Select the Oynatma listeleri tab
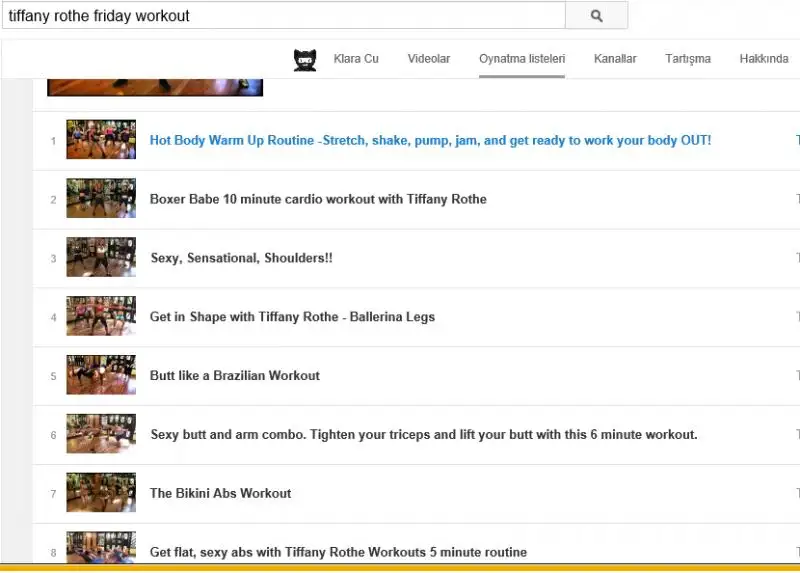 tap(522, 59)
